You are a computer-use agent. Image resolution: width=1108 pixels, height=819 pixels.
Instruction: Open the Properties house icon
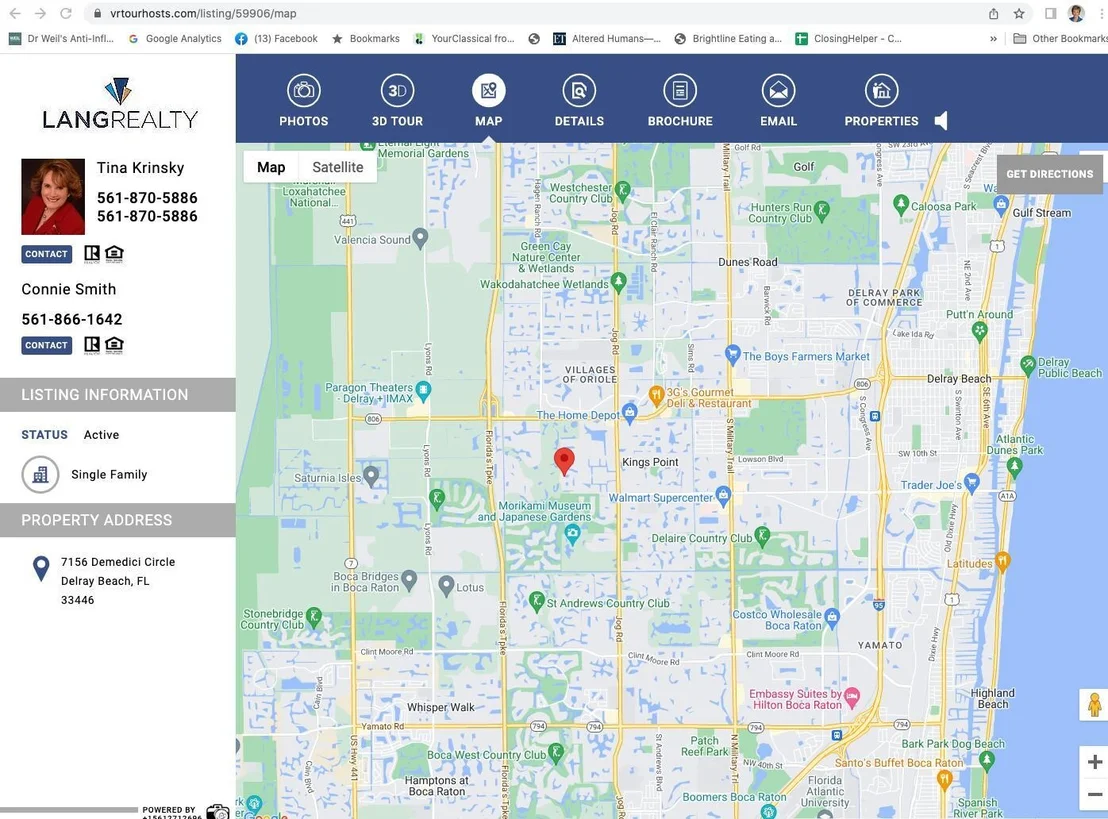coord(881,91)
